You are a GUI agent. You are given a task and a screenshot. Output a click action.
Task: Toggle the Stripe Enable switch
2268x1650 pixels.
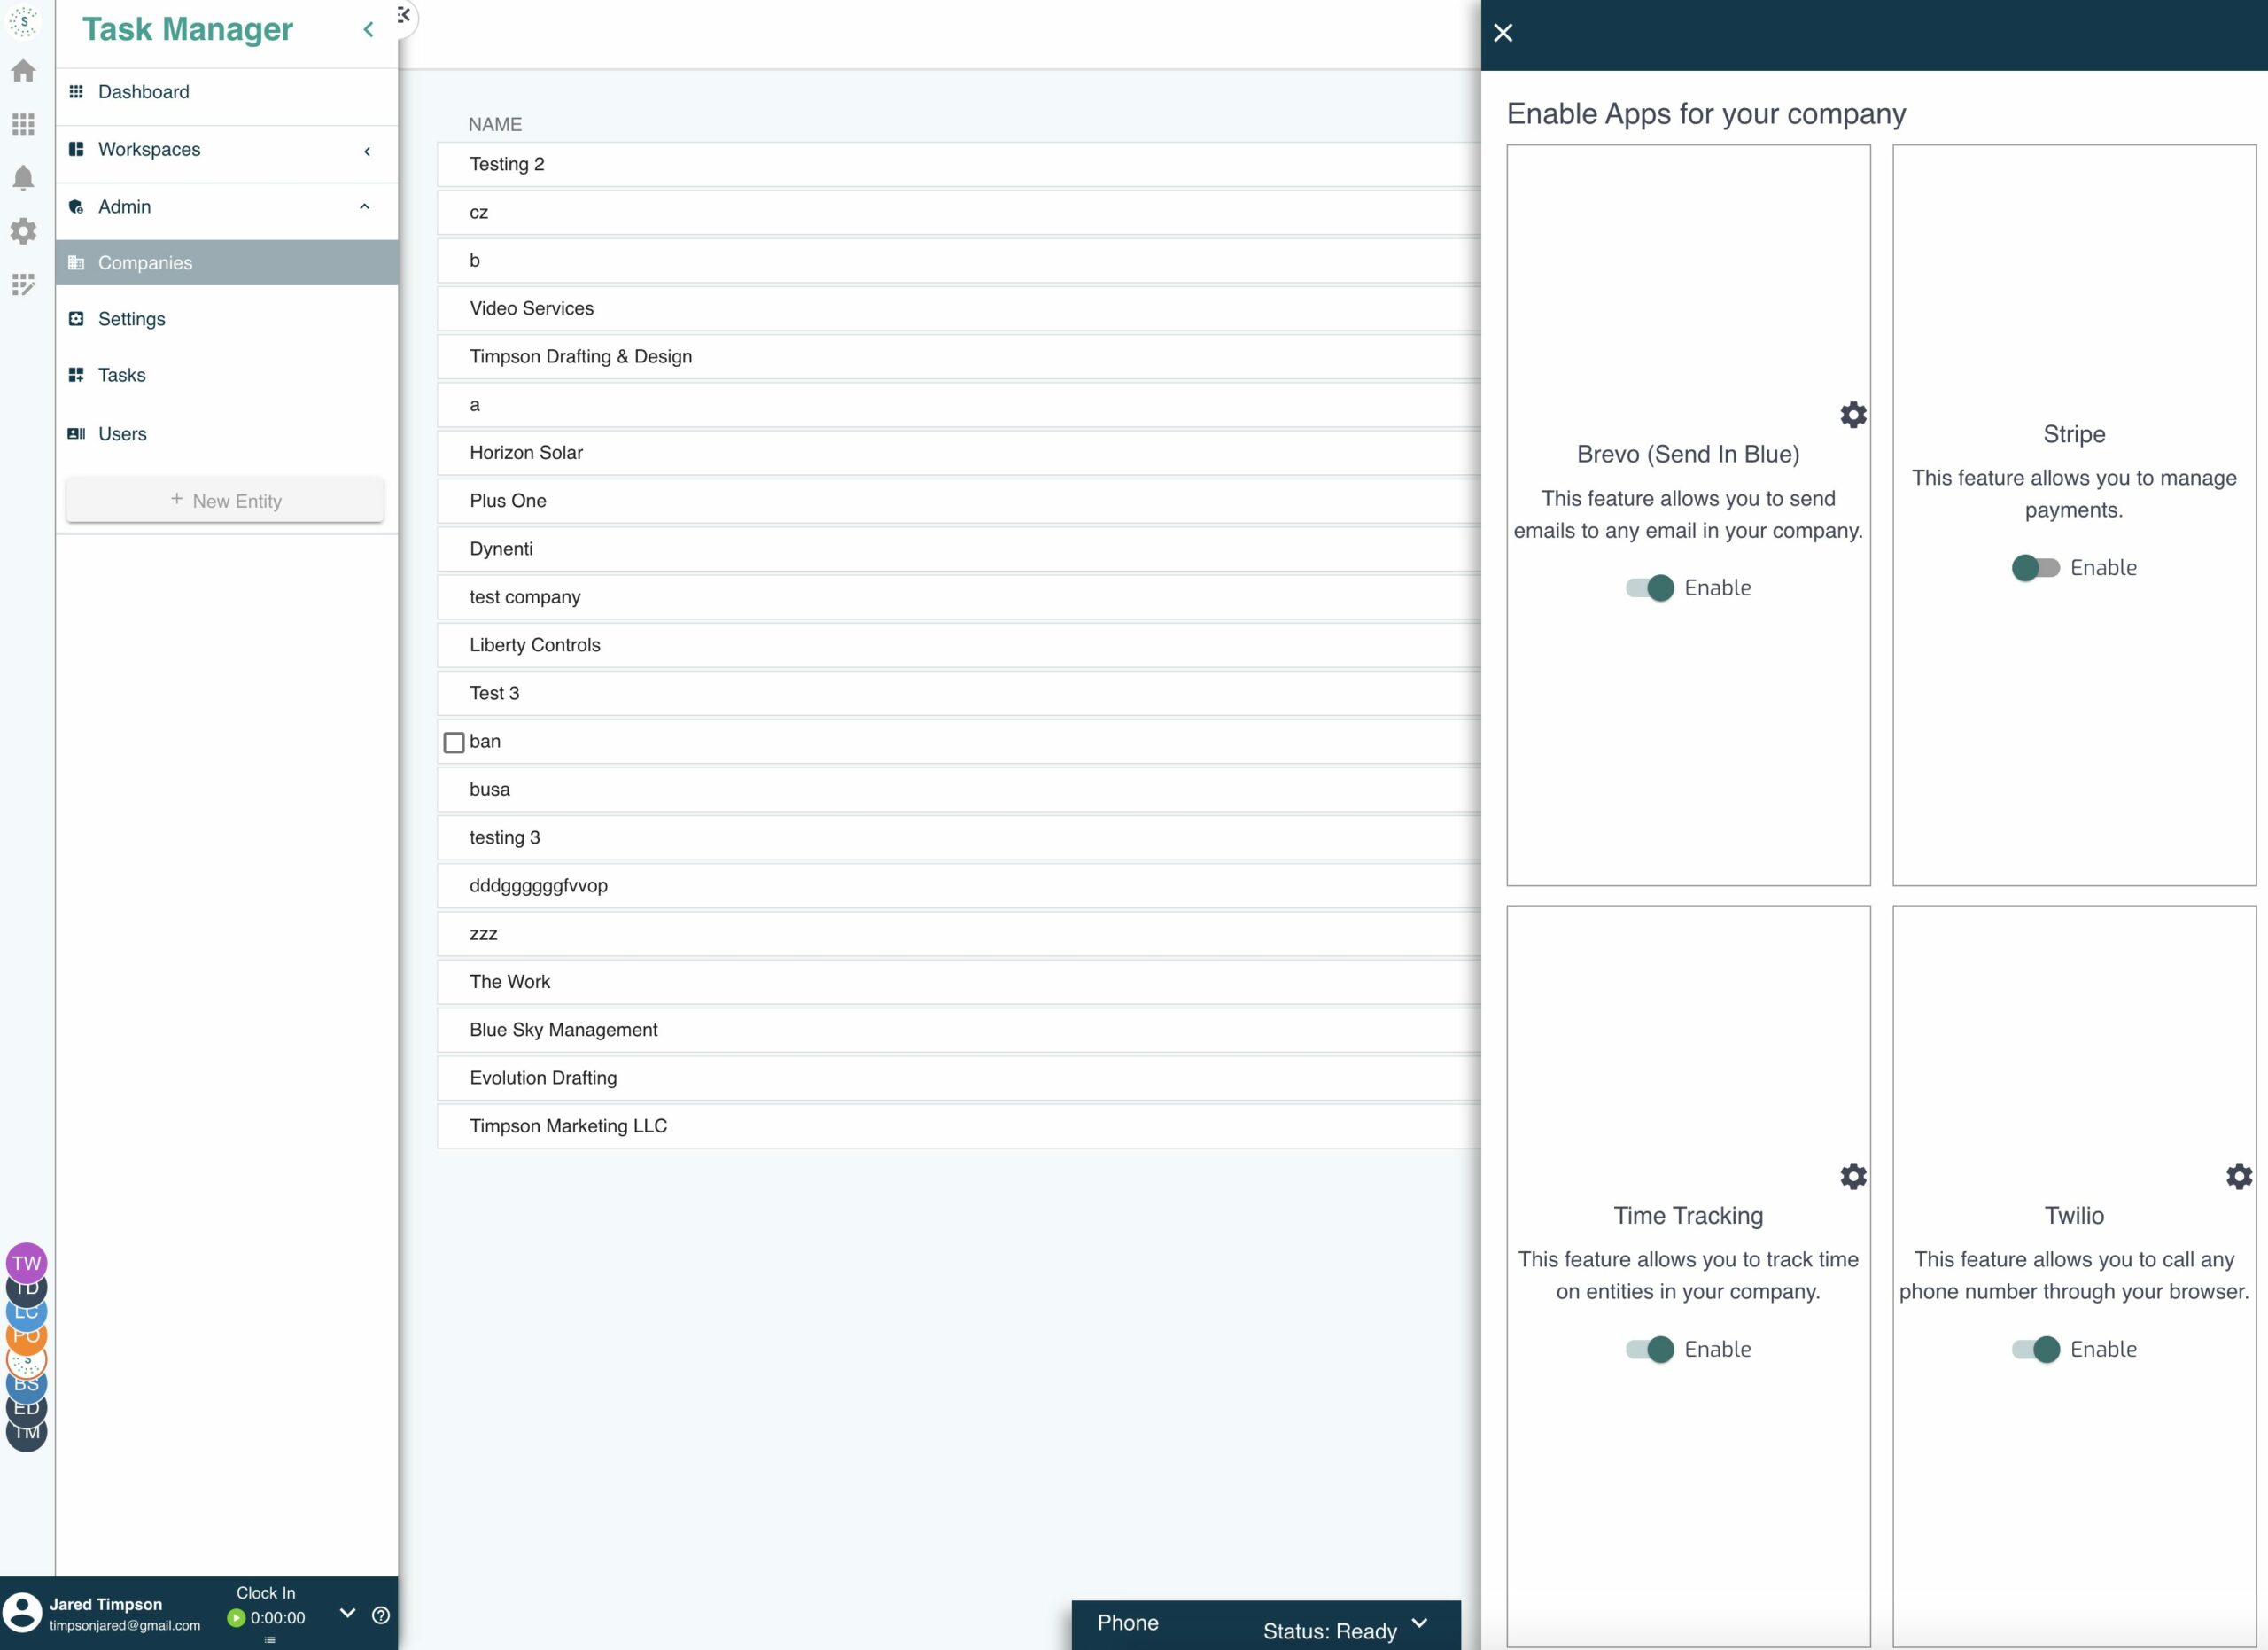[2035, 568]
